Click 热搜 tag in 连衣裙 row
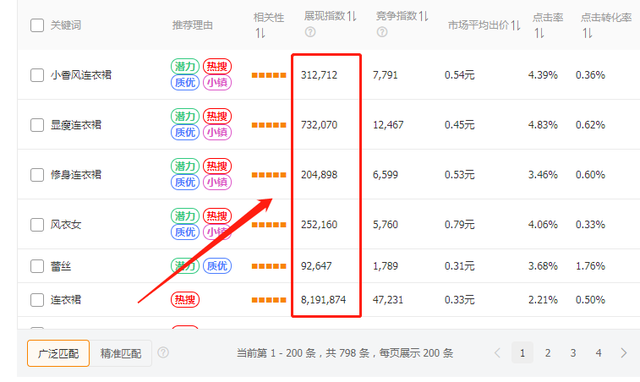 [185, 300]
